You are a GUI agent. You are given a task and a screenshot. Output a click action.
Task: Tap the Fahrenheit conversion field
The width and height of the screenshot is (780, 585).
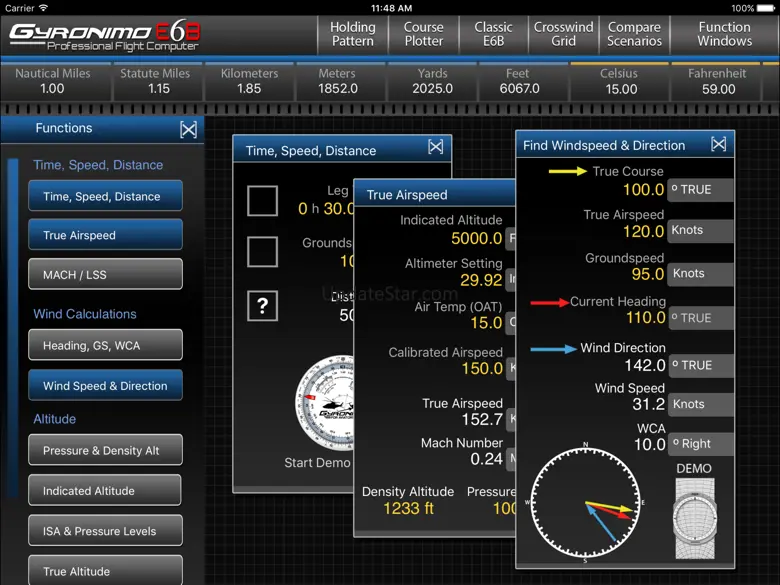pyautogui.click(x=718, y=82)
